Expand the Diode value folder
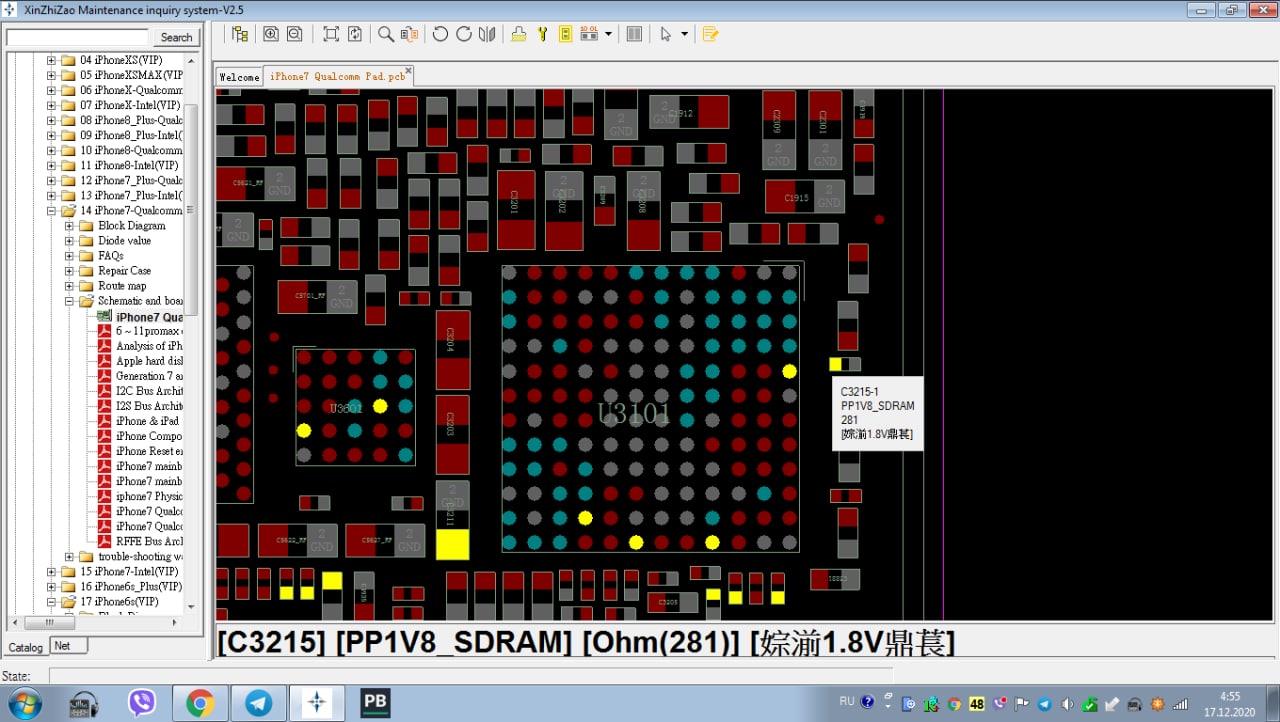This screenshot has height=722, width=1280. (x=69, y=241)
